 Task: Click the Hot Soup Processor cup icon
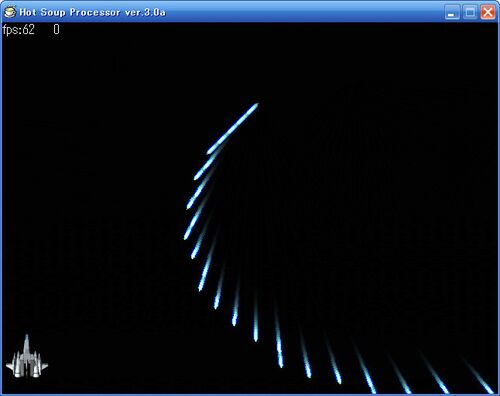[10, 12]
